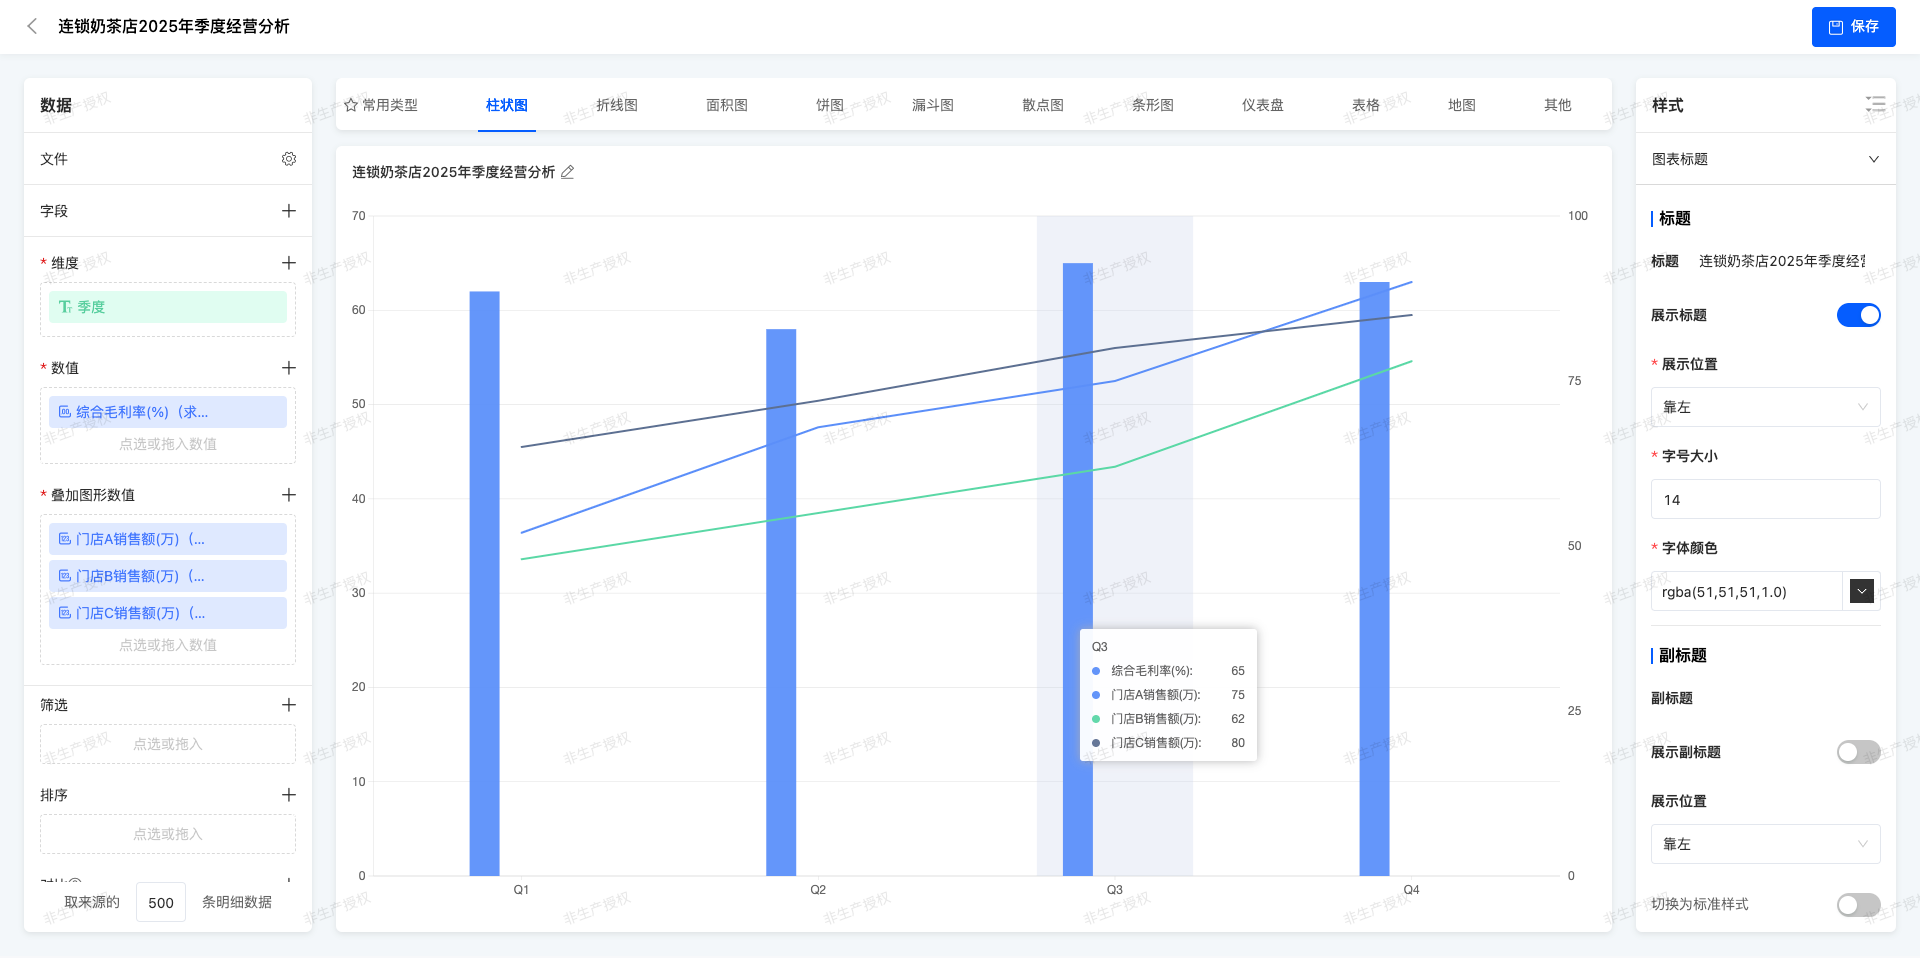
Task: Open the font color swatch picker
Action: point(1861,591)
